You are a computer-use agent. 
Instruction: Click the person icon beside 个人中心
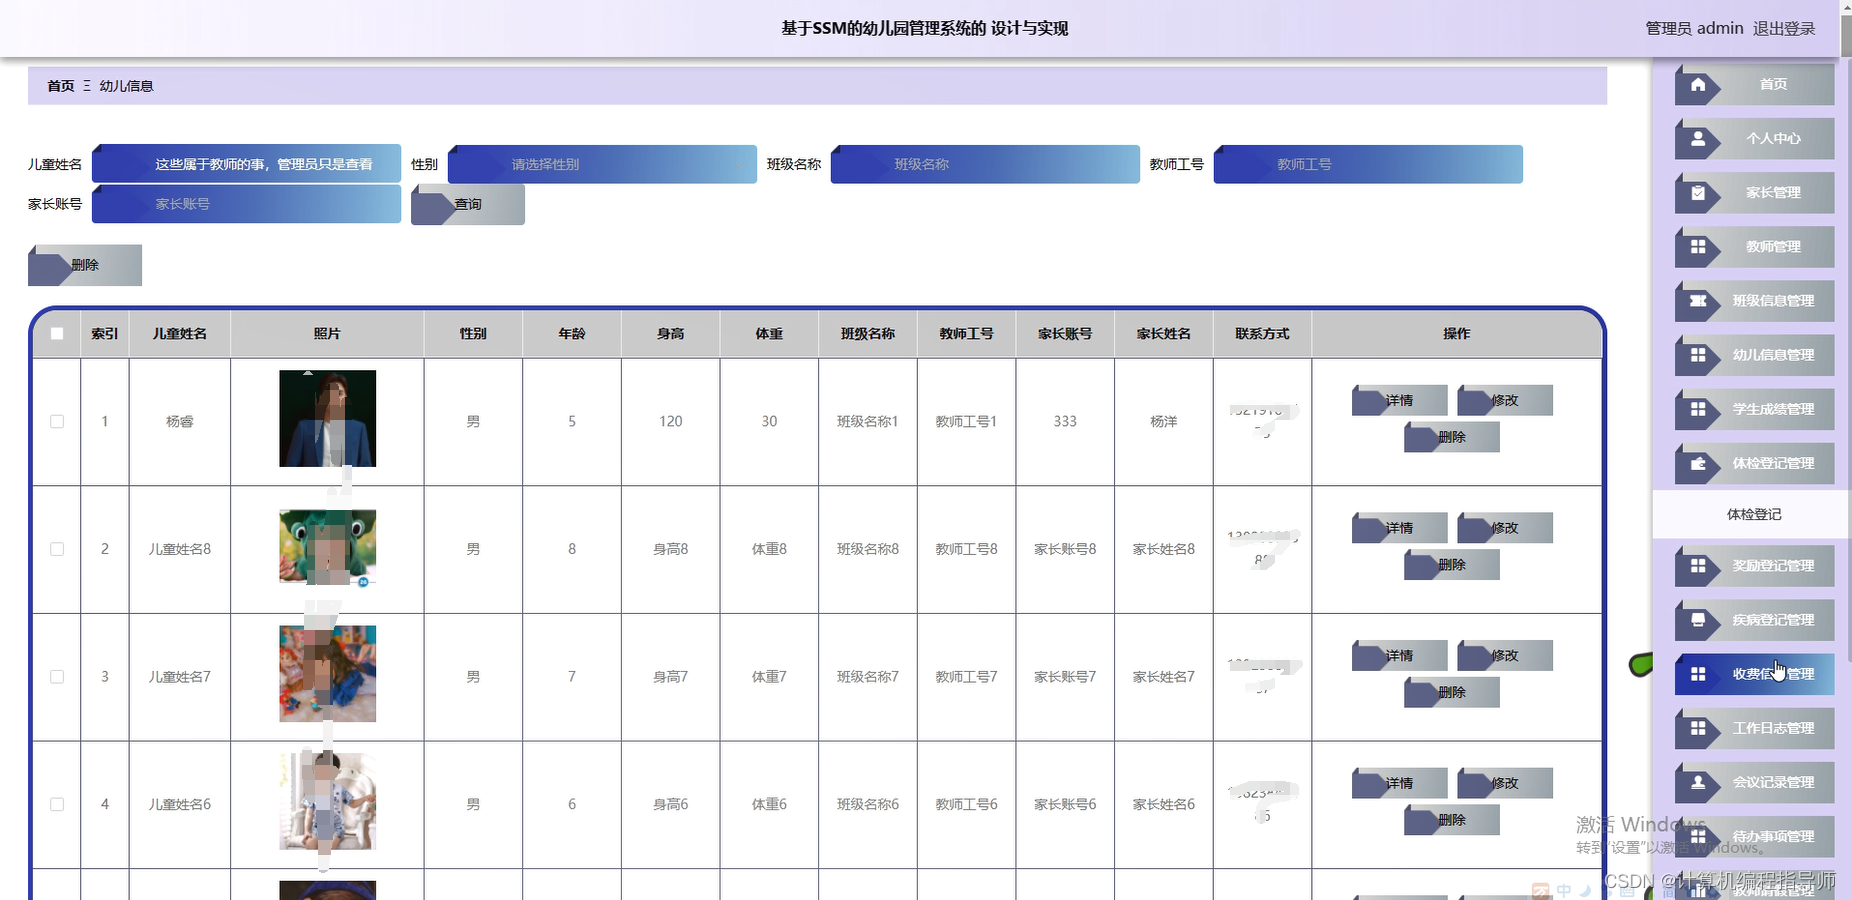pos(1698,139)
